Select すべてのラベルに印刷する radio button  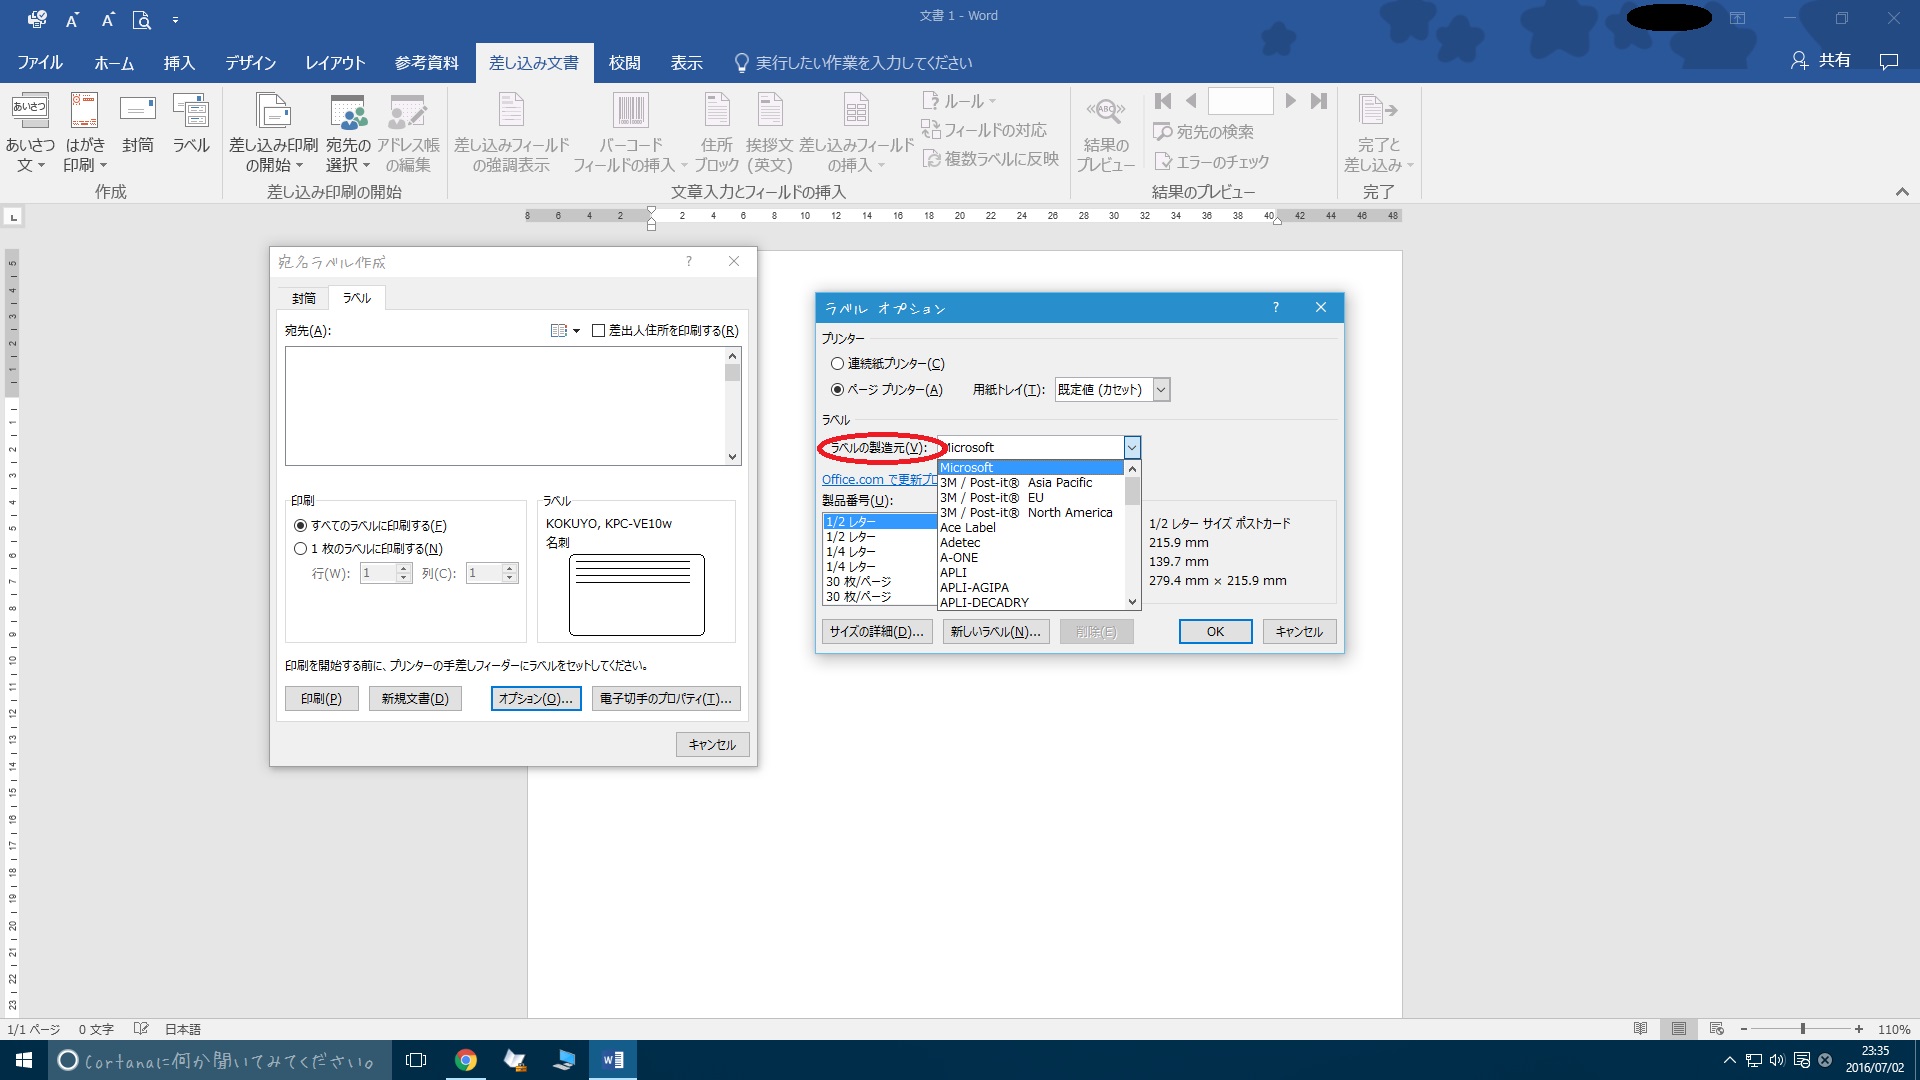(x=300, y=526)
